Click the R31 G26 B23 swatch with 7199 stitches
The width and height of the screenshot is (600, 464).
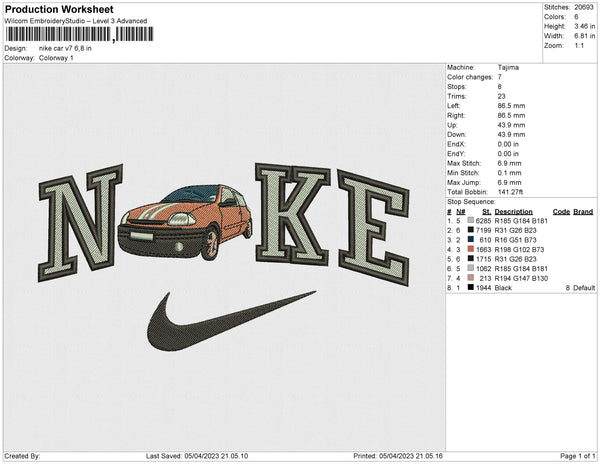pos(471,230)
